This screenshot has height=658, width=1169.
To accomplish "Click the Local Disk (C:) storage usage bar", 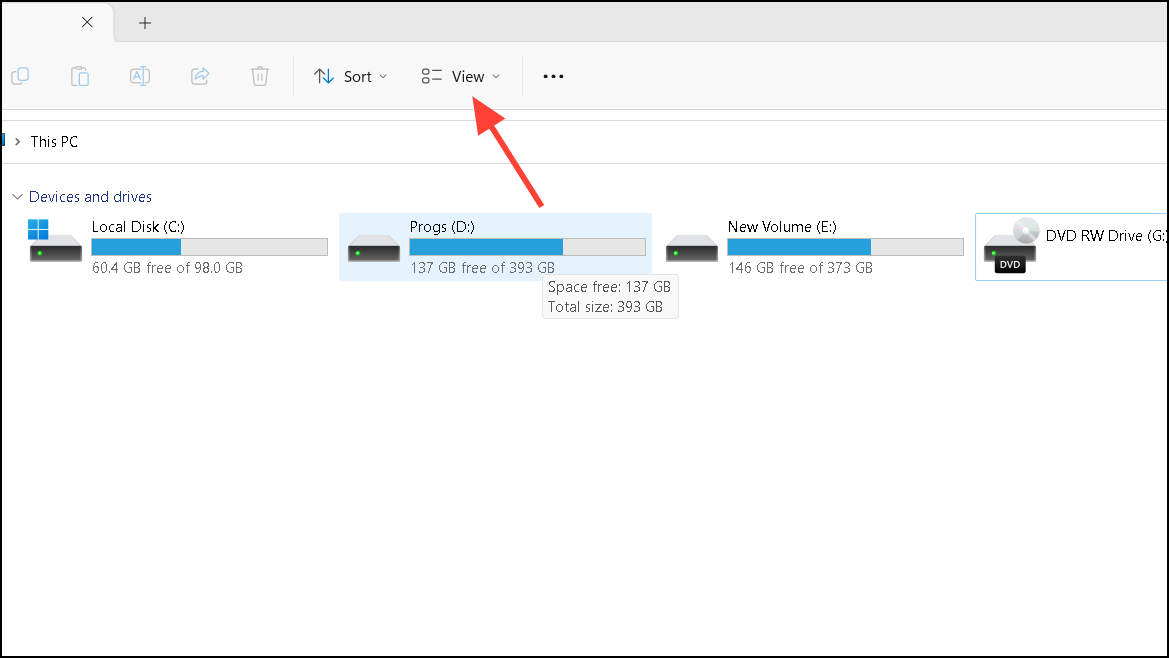I will pyautogui.click(x=209, y=247).
